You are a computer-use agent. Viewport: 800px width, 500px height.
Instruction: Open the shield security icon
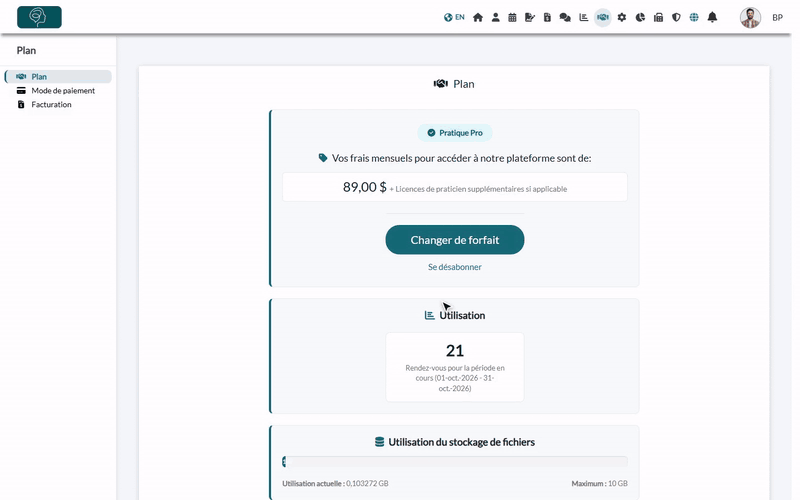676,17
